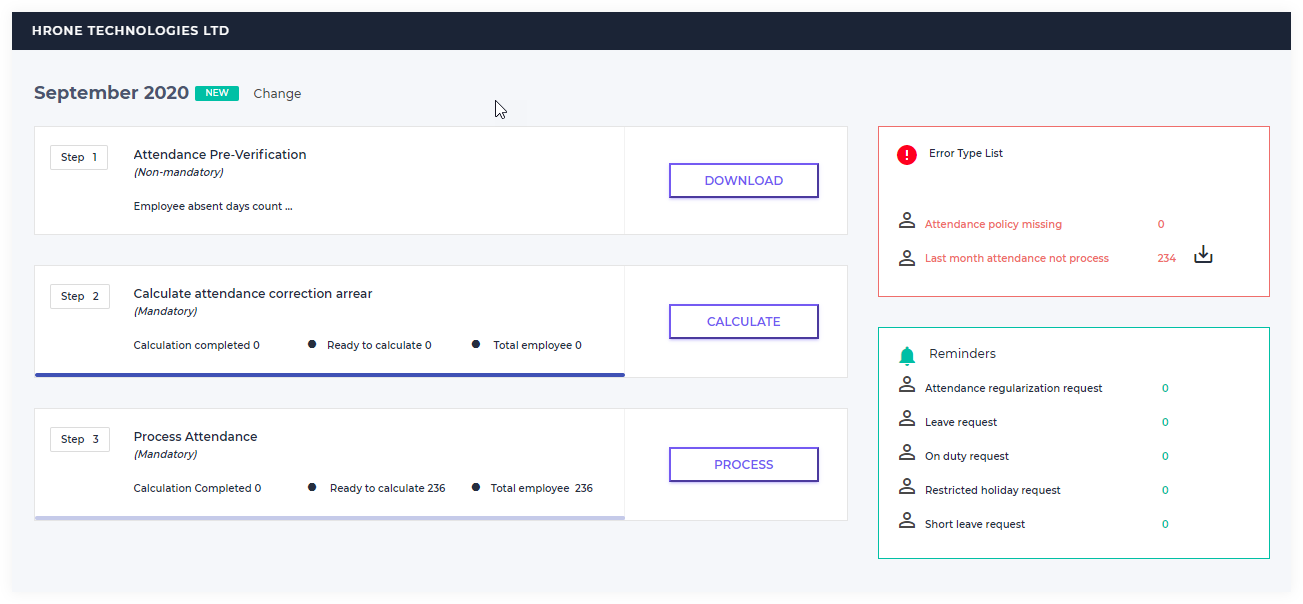Viewport: 1303px width, 604px height.
Task: Open Attendance regularization request reminder
Action: [x=1014, y=388]
